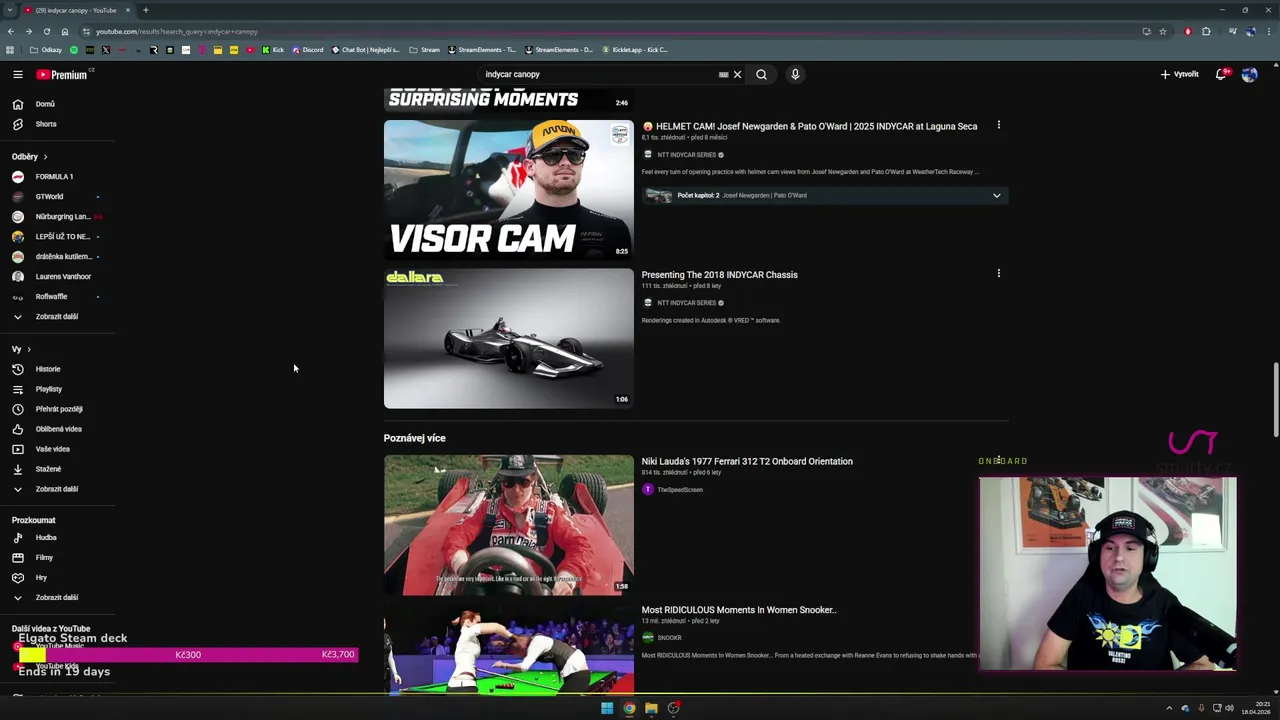Open the browser home button
Viewport: 1280px width, 720px height.
coord(65,32)
